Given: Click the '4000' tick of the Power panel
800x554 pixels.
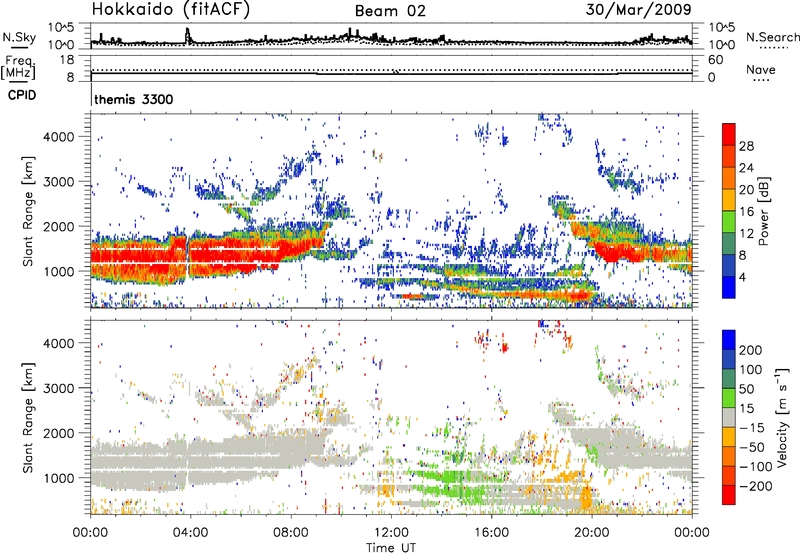Looking at the screenshot, I should [x=58, y=137].
